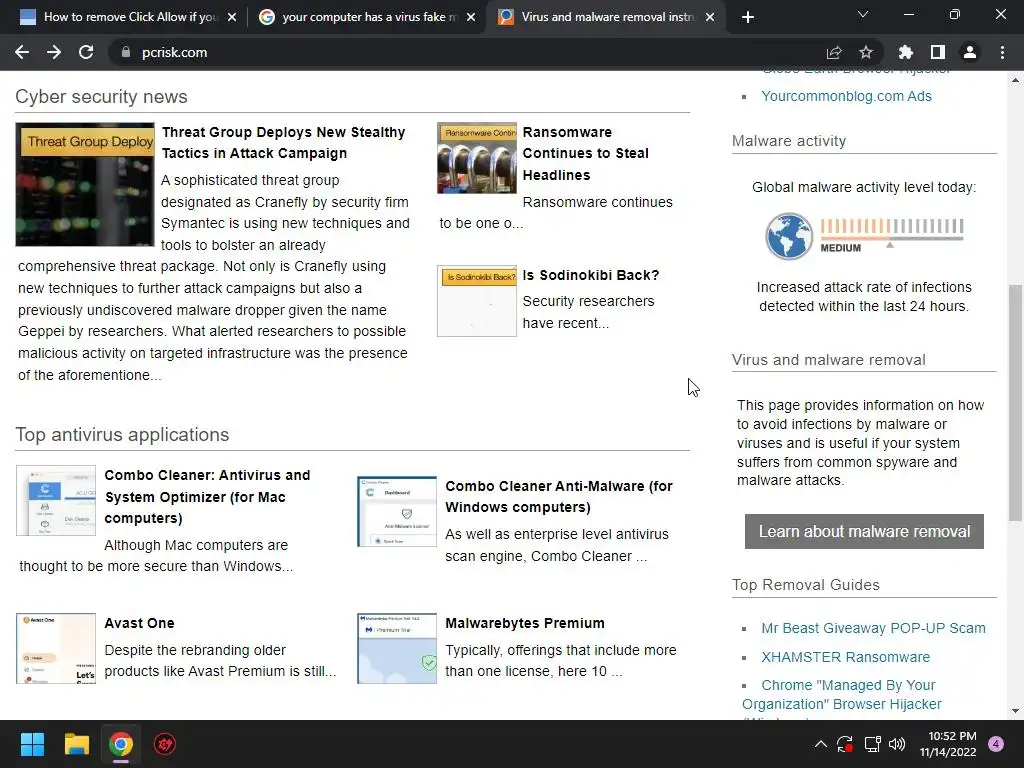This screenshot has width=1024, height=768.
Task: Click the 'Is Sodinokibi Back?' thumbnail
Action: point(477,301)
